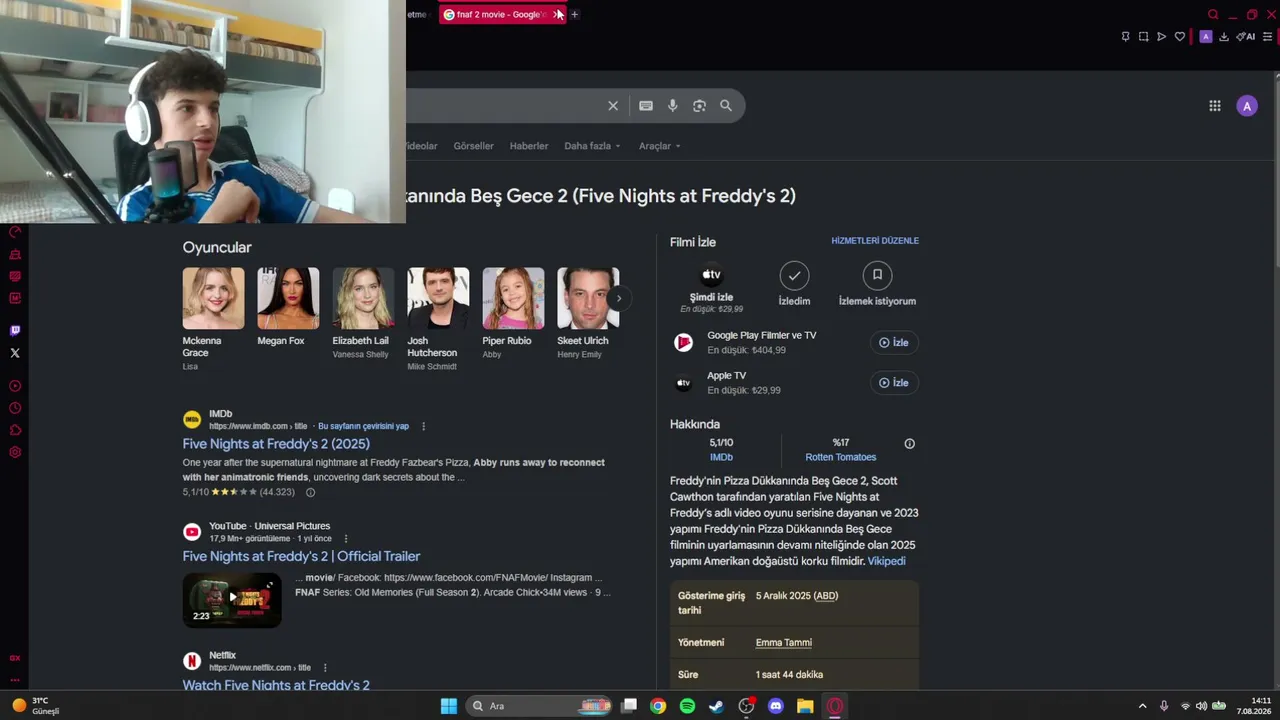
Task: Open info about the IMDb rating
Action: (x=310, y=492)
